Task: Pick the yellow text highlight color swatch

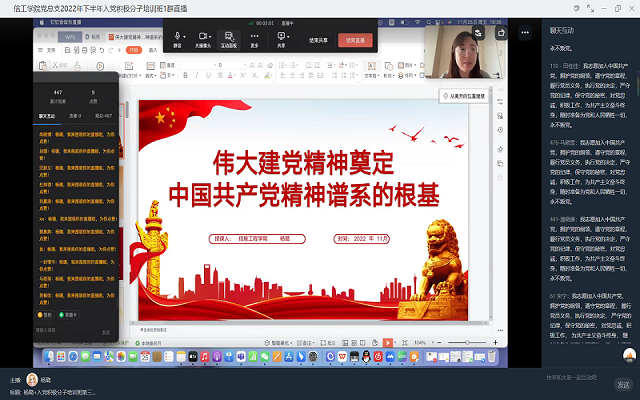Action: click(267, 76)
